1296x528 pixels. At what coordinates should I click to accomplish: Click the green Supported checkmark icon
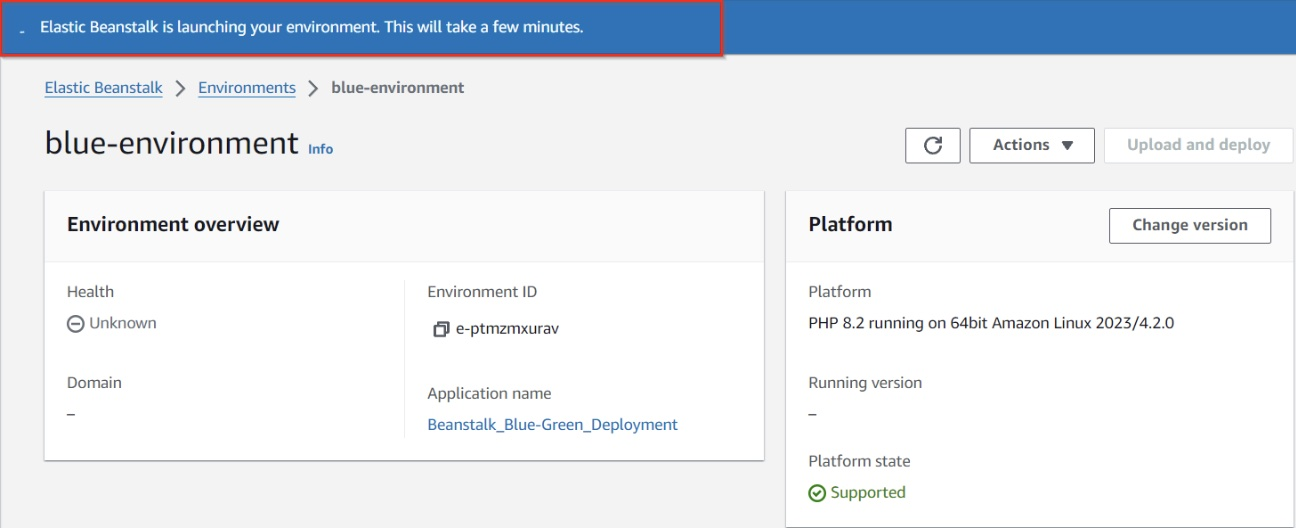click(x=817, y=493)
